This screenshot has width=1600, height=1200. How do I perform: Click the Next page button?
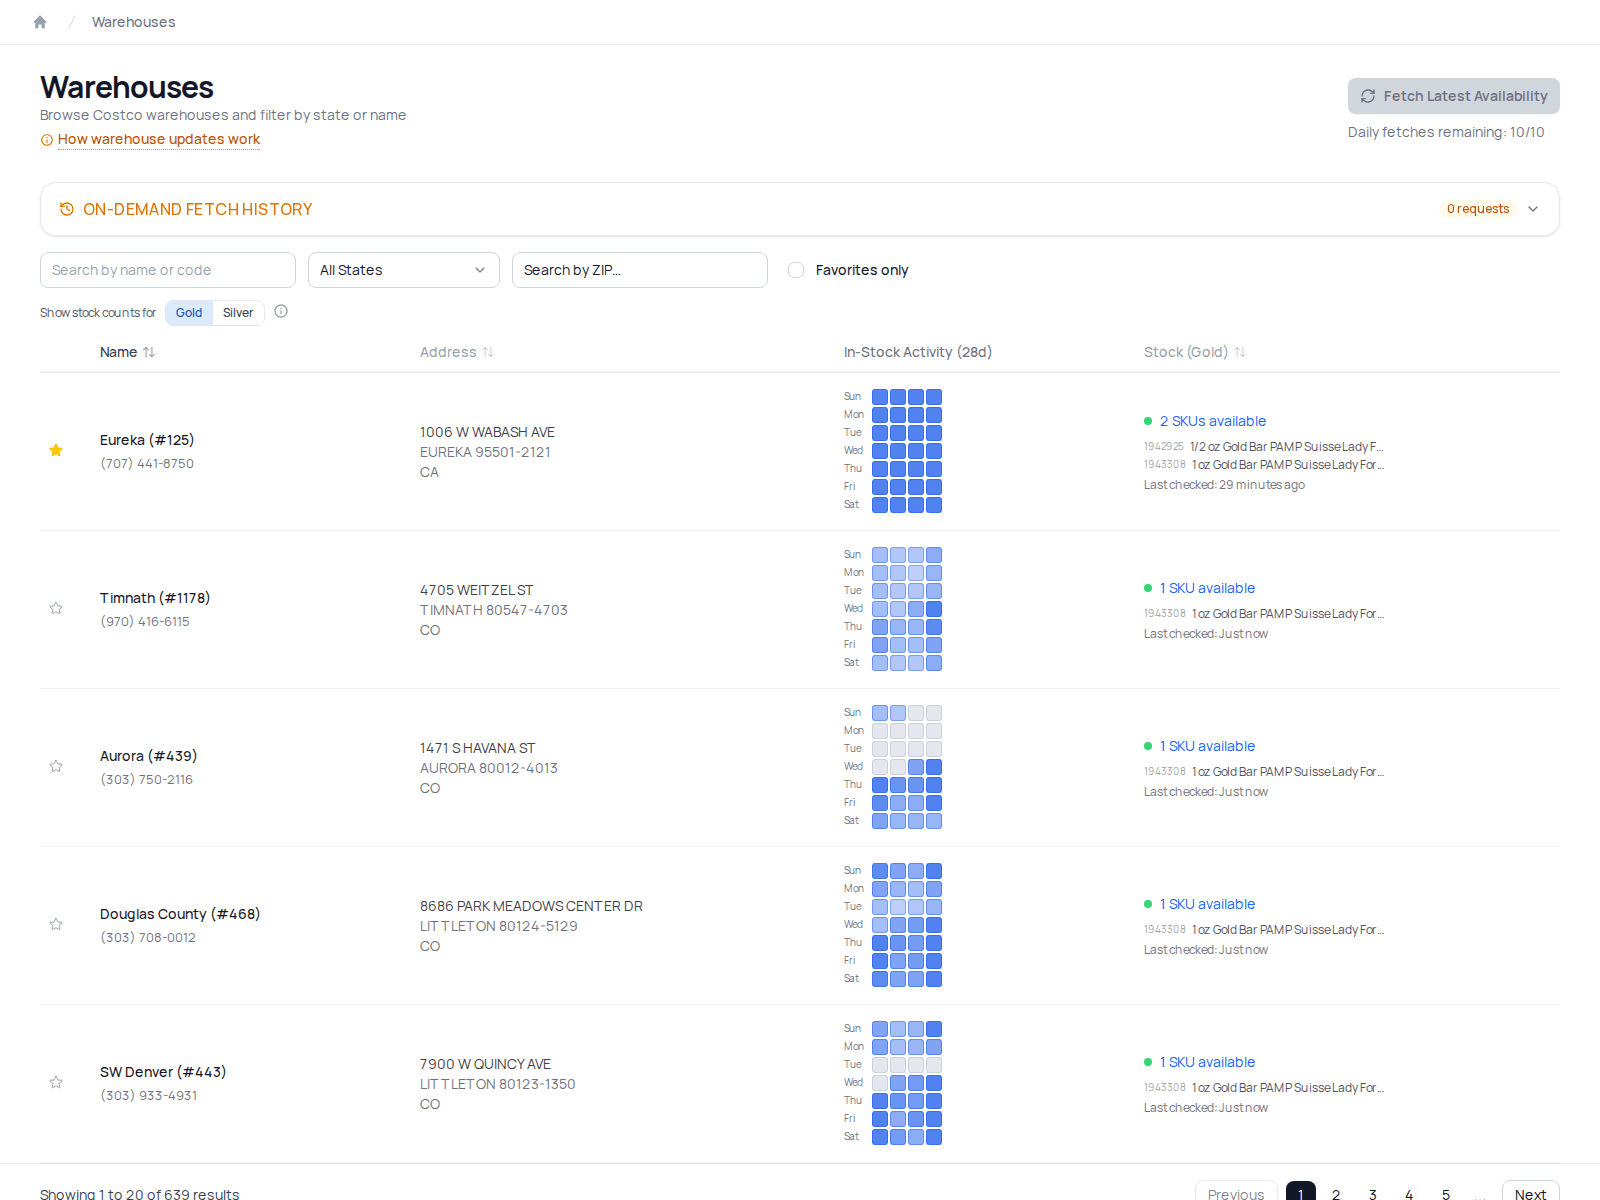pyautogui.click(x=1531, y=1192)
